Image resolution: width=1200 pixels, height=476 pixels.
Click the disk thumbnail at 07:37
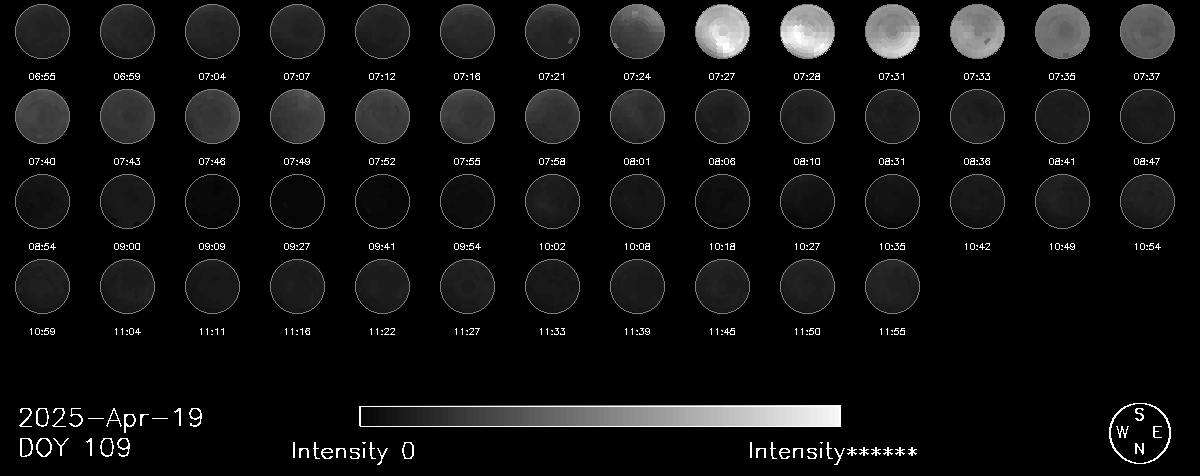pos(1148,31)
